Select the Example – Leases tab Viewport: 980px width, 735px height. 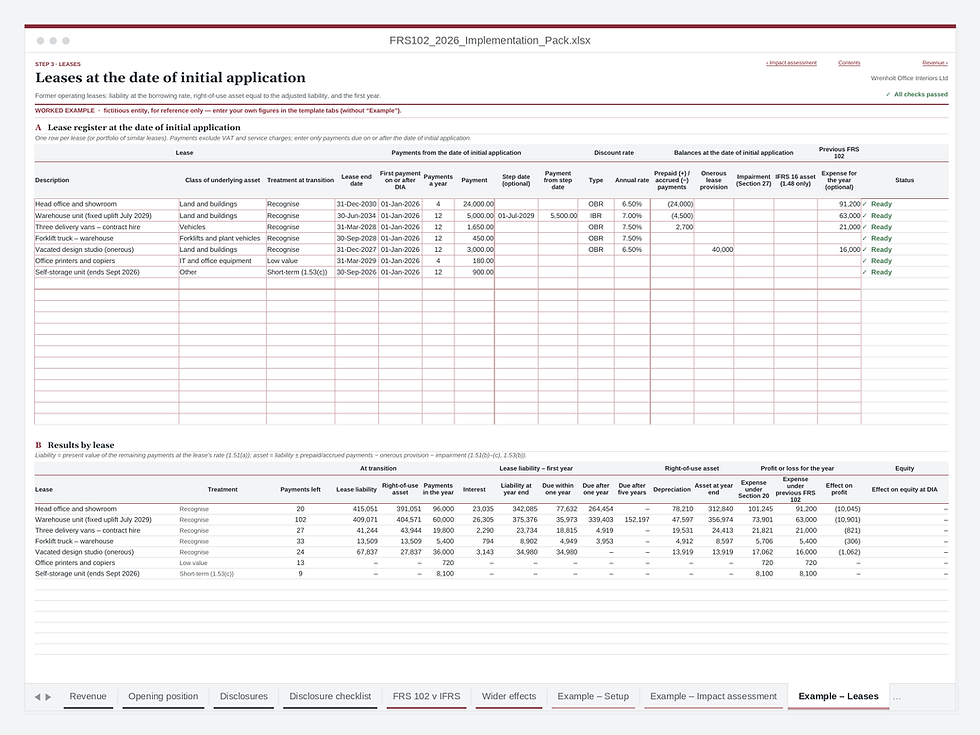tap(839, 696)
